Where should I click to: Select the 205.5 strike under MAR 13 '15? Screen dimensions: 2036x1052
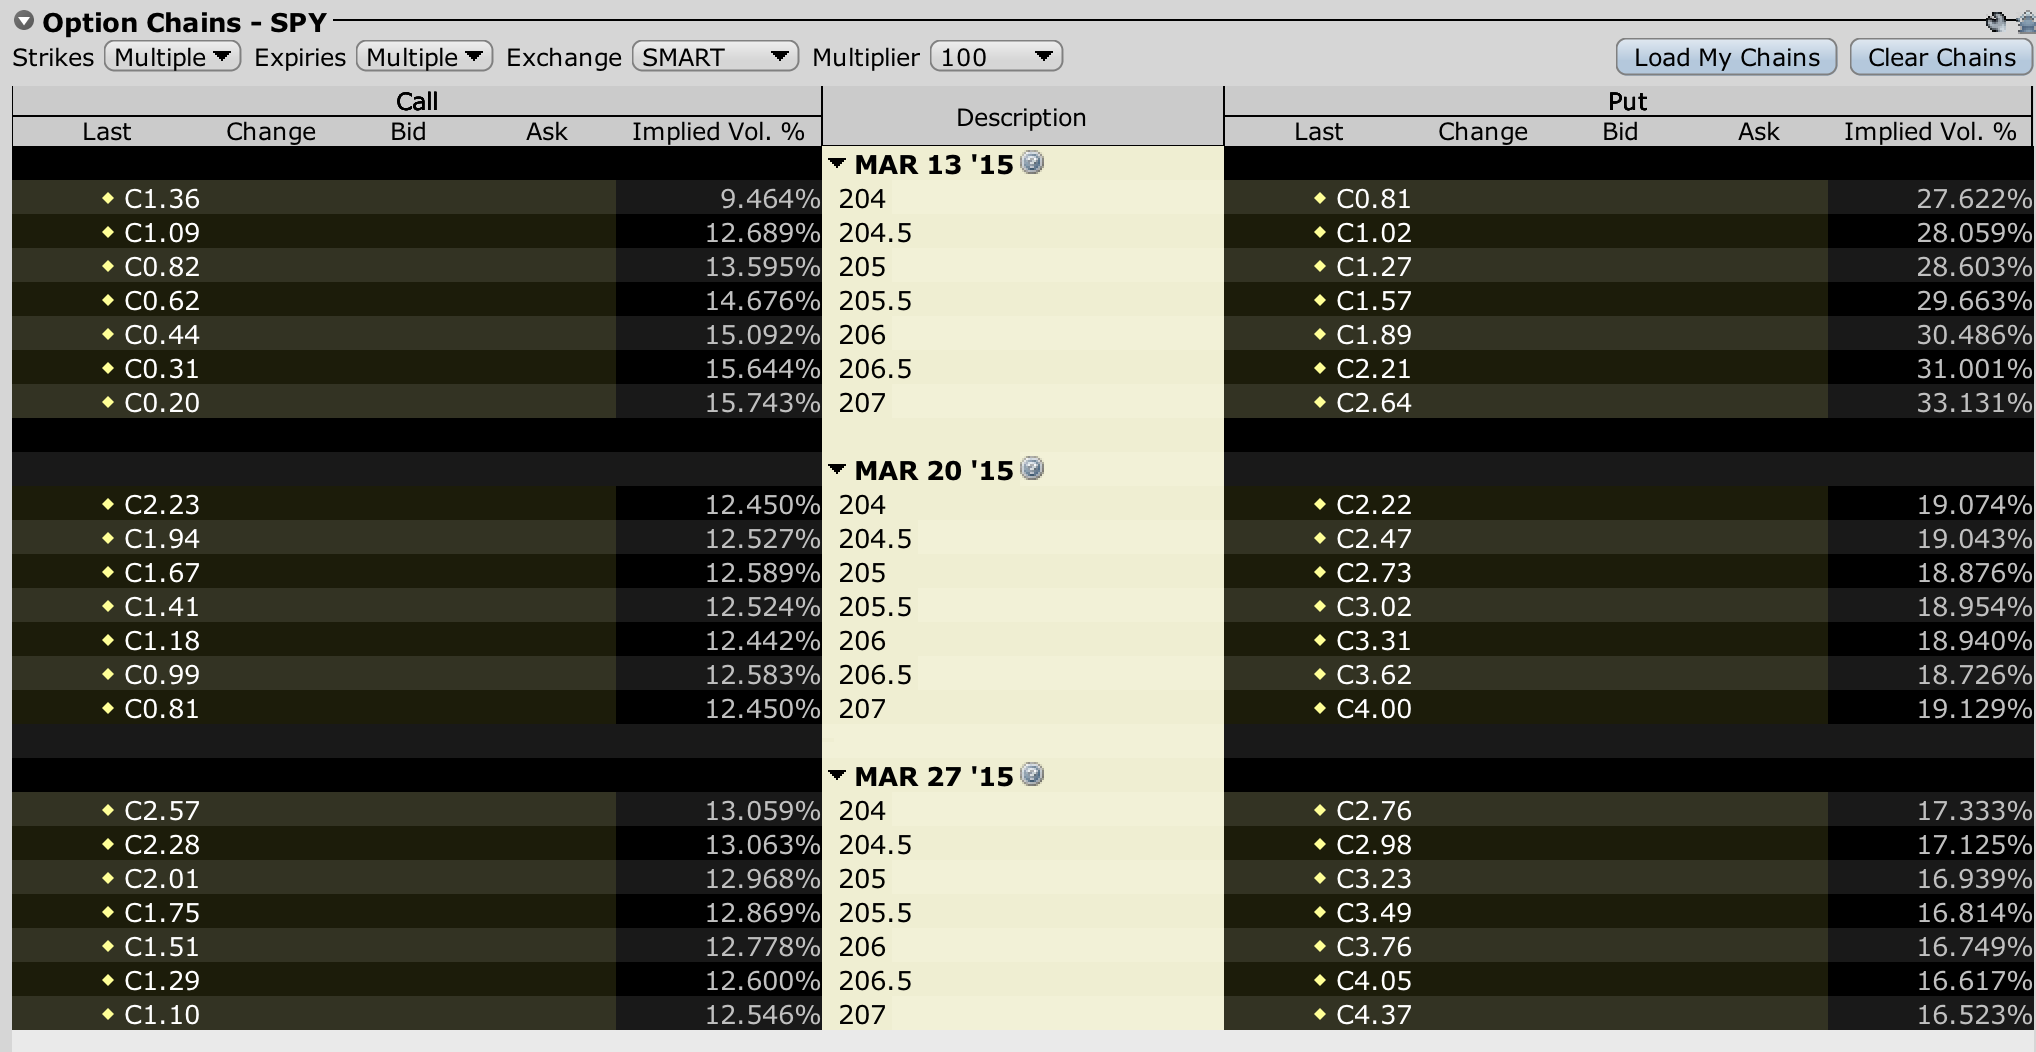coord(875,301)
